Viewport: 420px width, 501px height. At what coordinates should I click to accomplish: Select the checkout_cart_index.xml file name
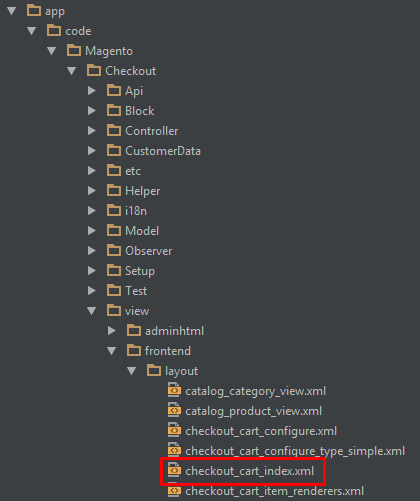pyautogui.click(x=249, y=471)
